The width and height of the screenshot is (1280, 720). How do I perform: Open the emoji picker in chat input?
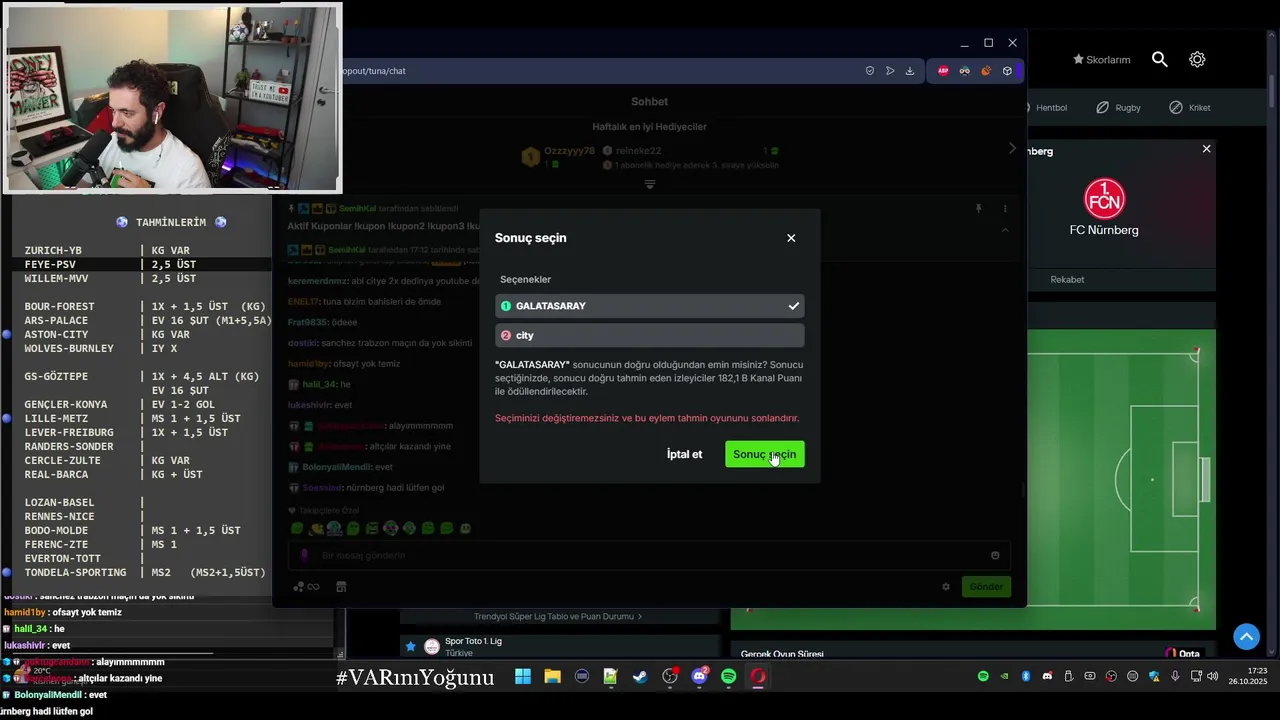995,555
